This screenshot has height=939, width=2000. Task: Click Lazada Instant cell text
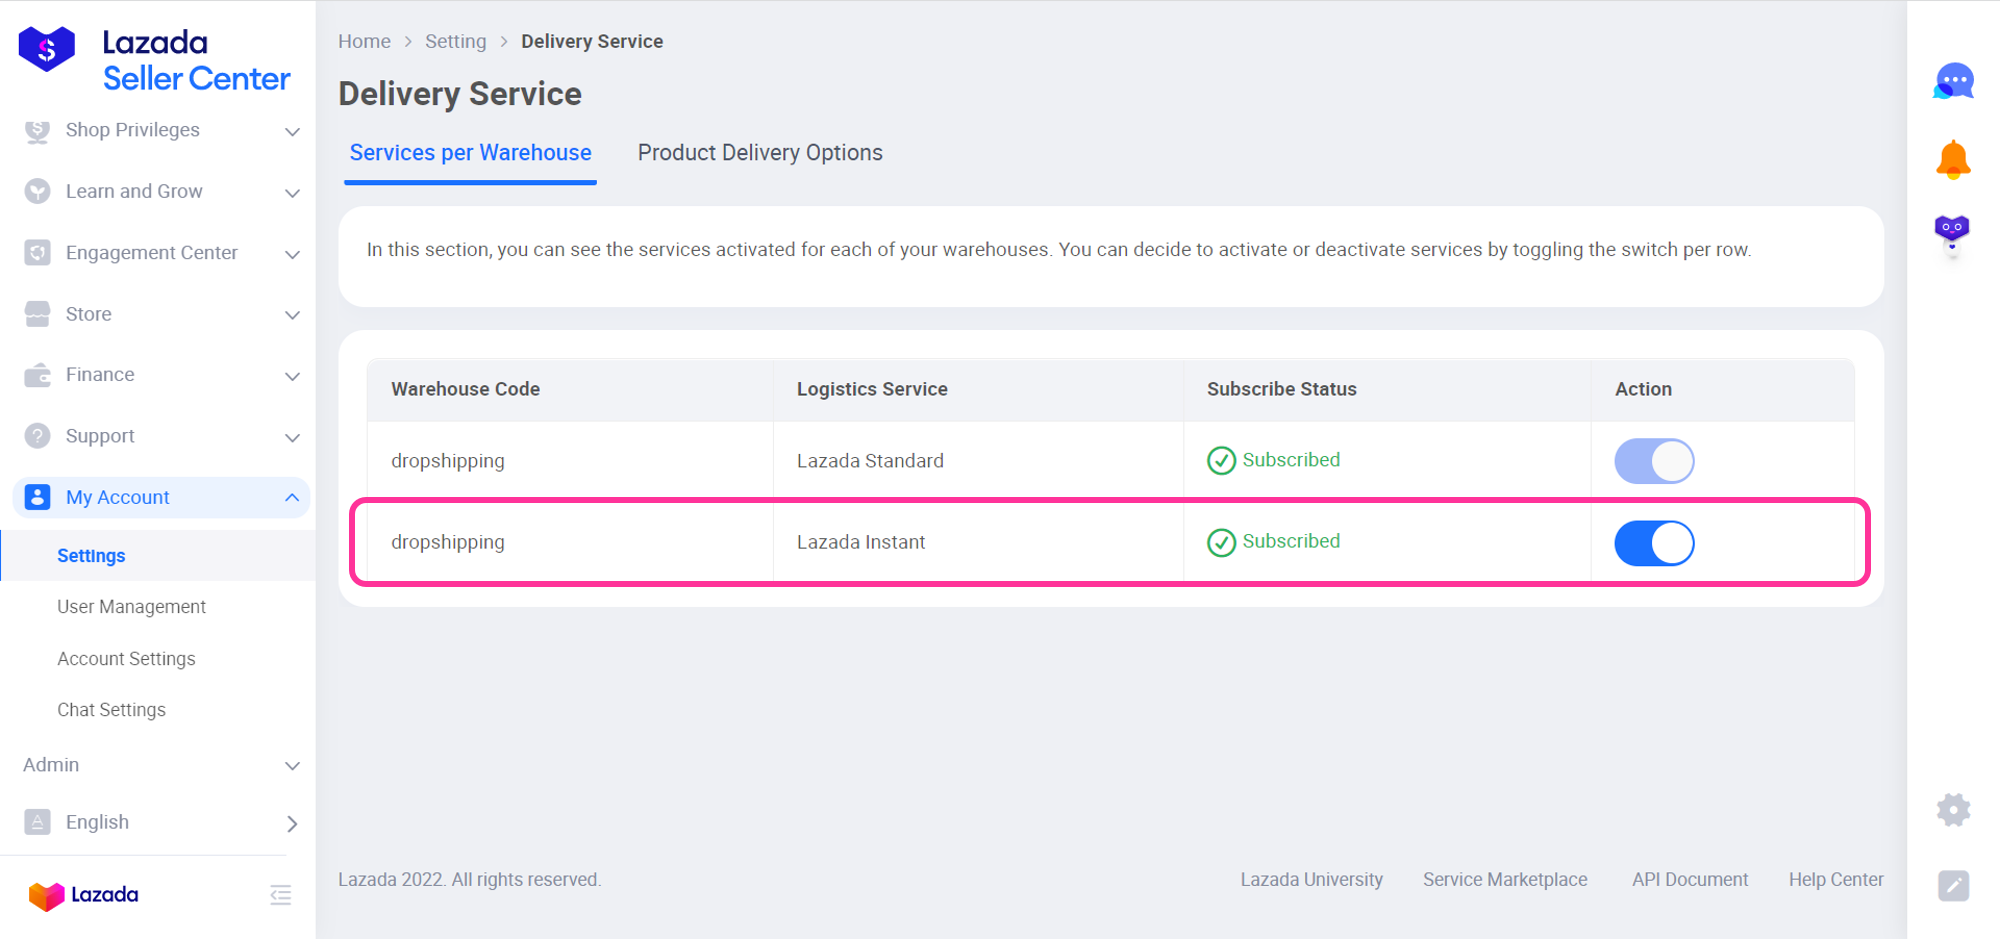click(x=861, y=542)
